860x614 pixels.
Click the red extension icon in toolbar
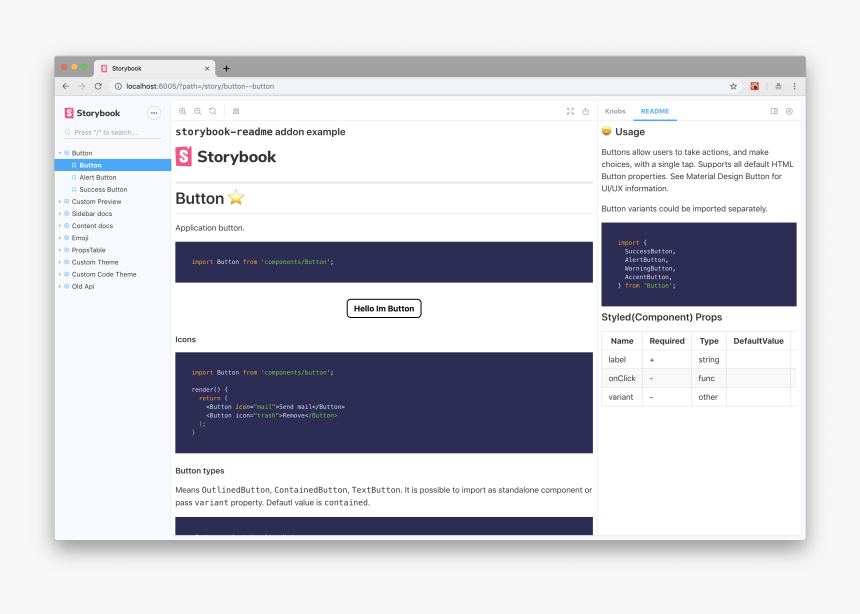pyautogui.click(x=755, y=86)
